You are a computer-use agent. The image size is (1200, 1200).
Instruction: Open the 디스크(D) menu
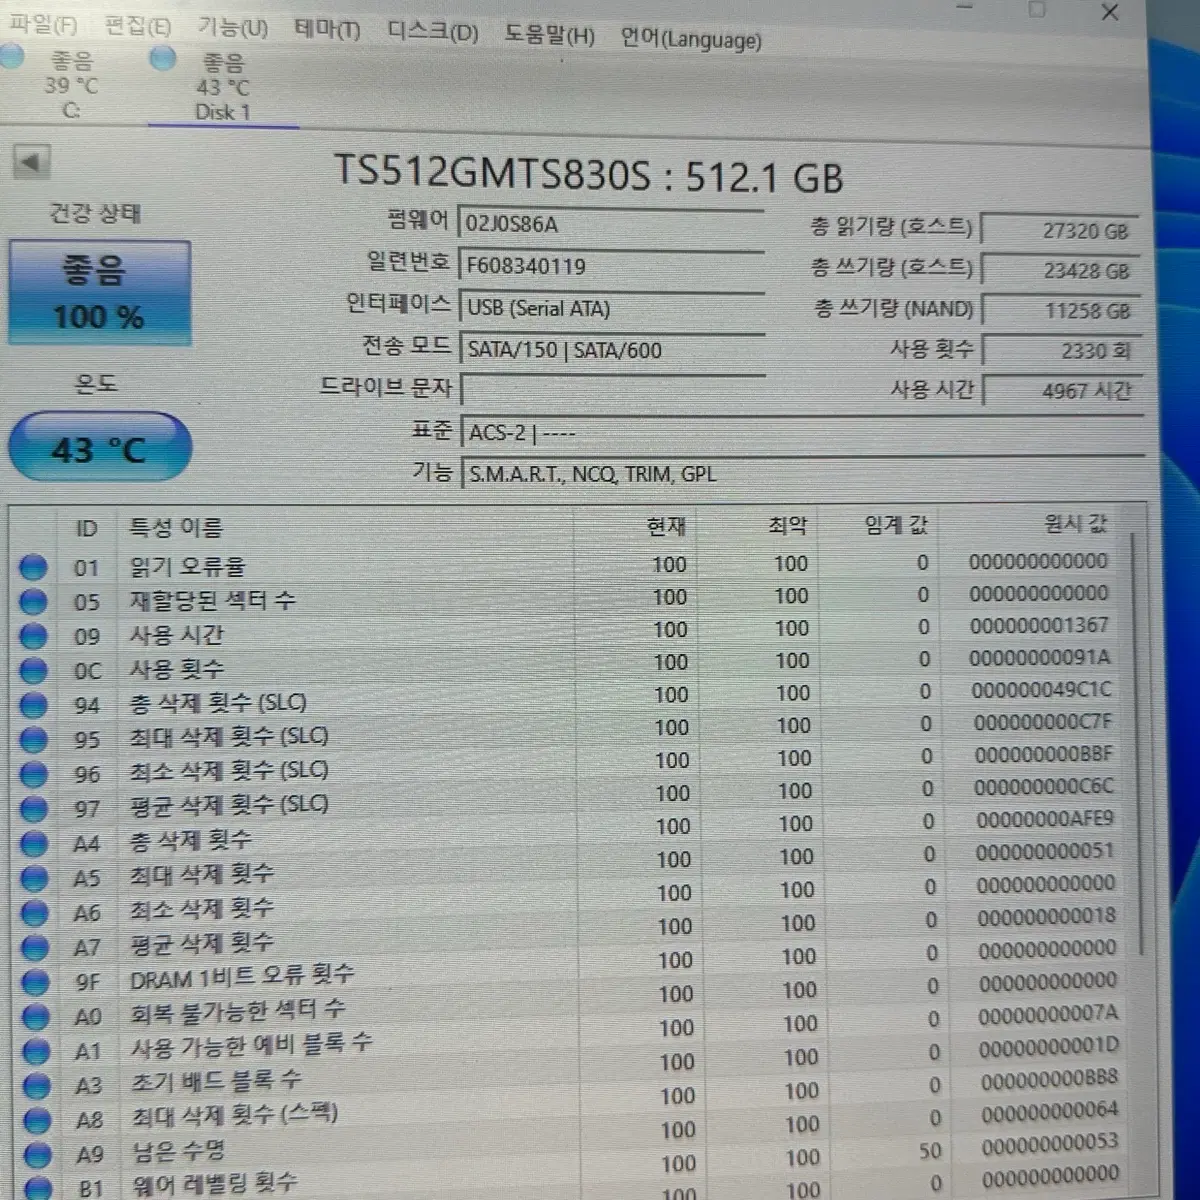[x=433, y=32]
